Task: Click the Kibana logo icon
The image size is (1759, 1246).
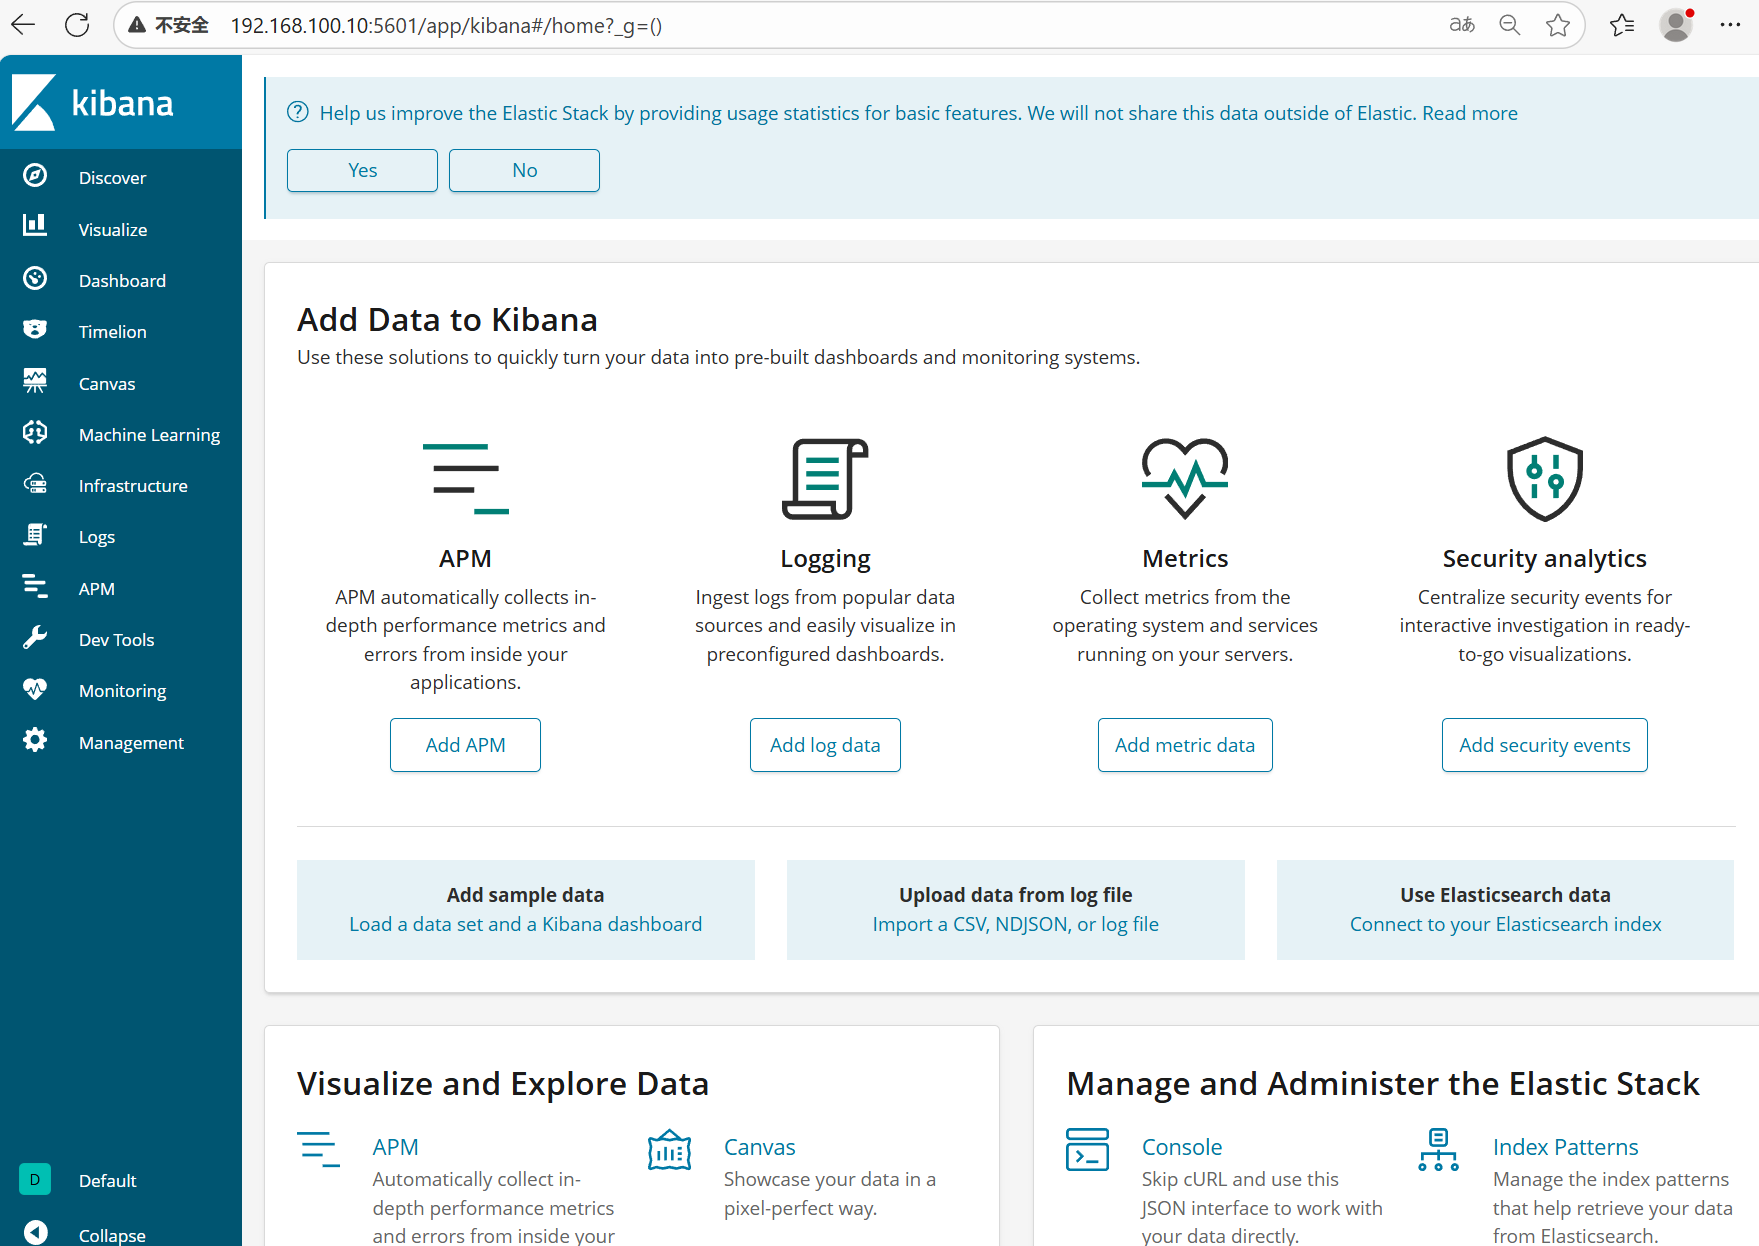Action: coord(34,102)
